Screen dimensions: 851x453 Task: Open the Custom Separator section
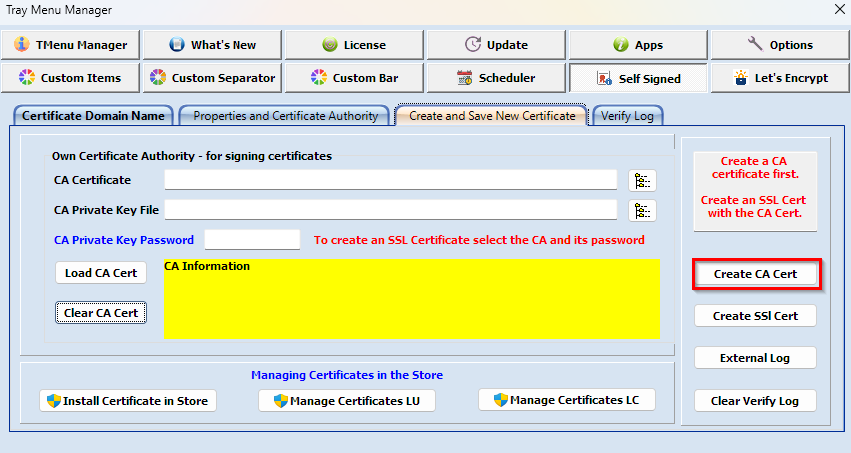212,78
